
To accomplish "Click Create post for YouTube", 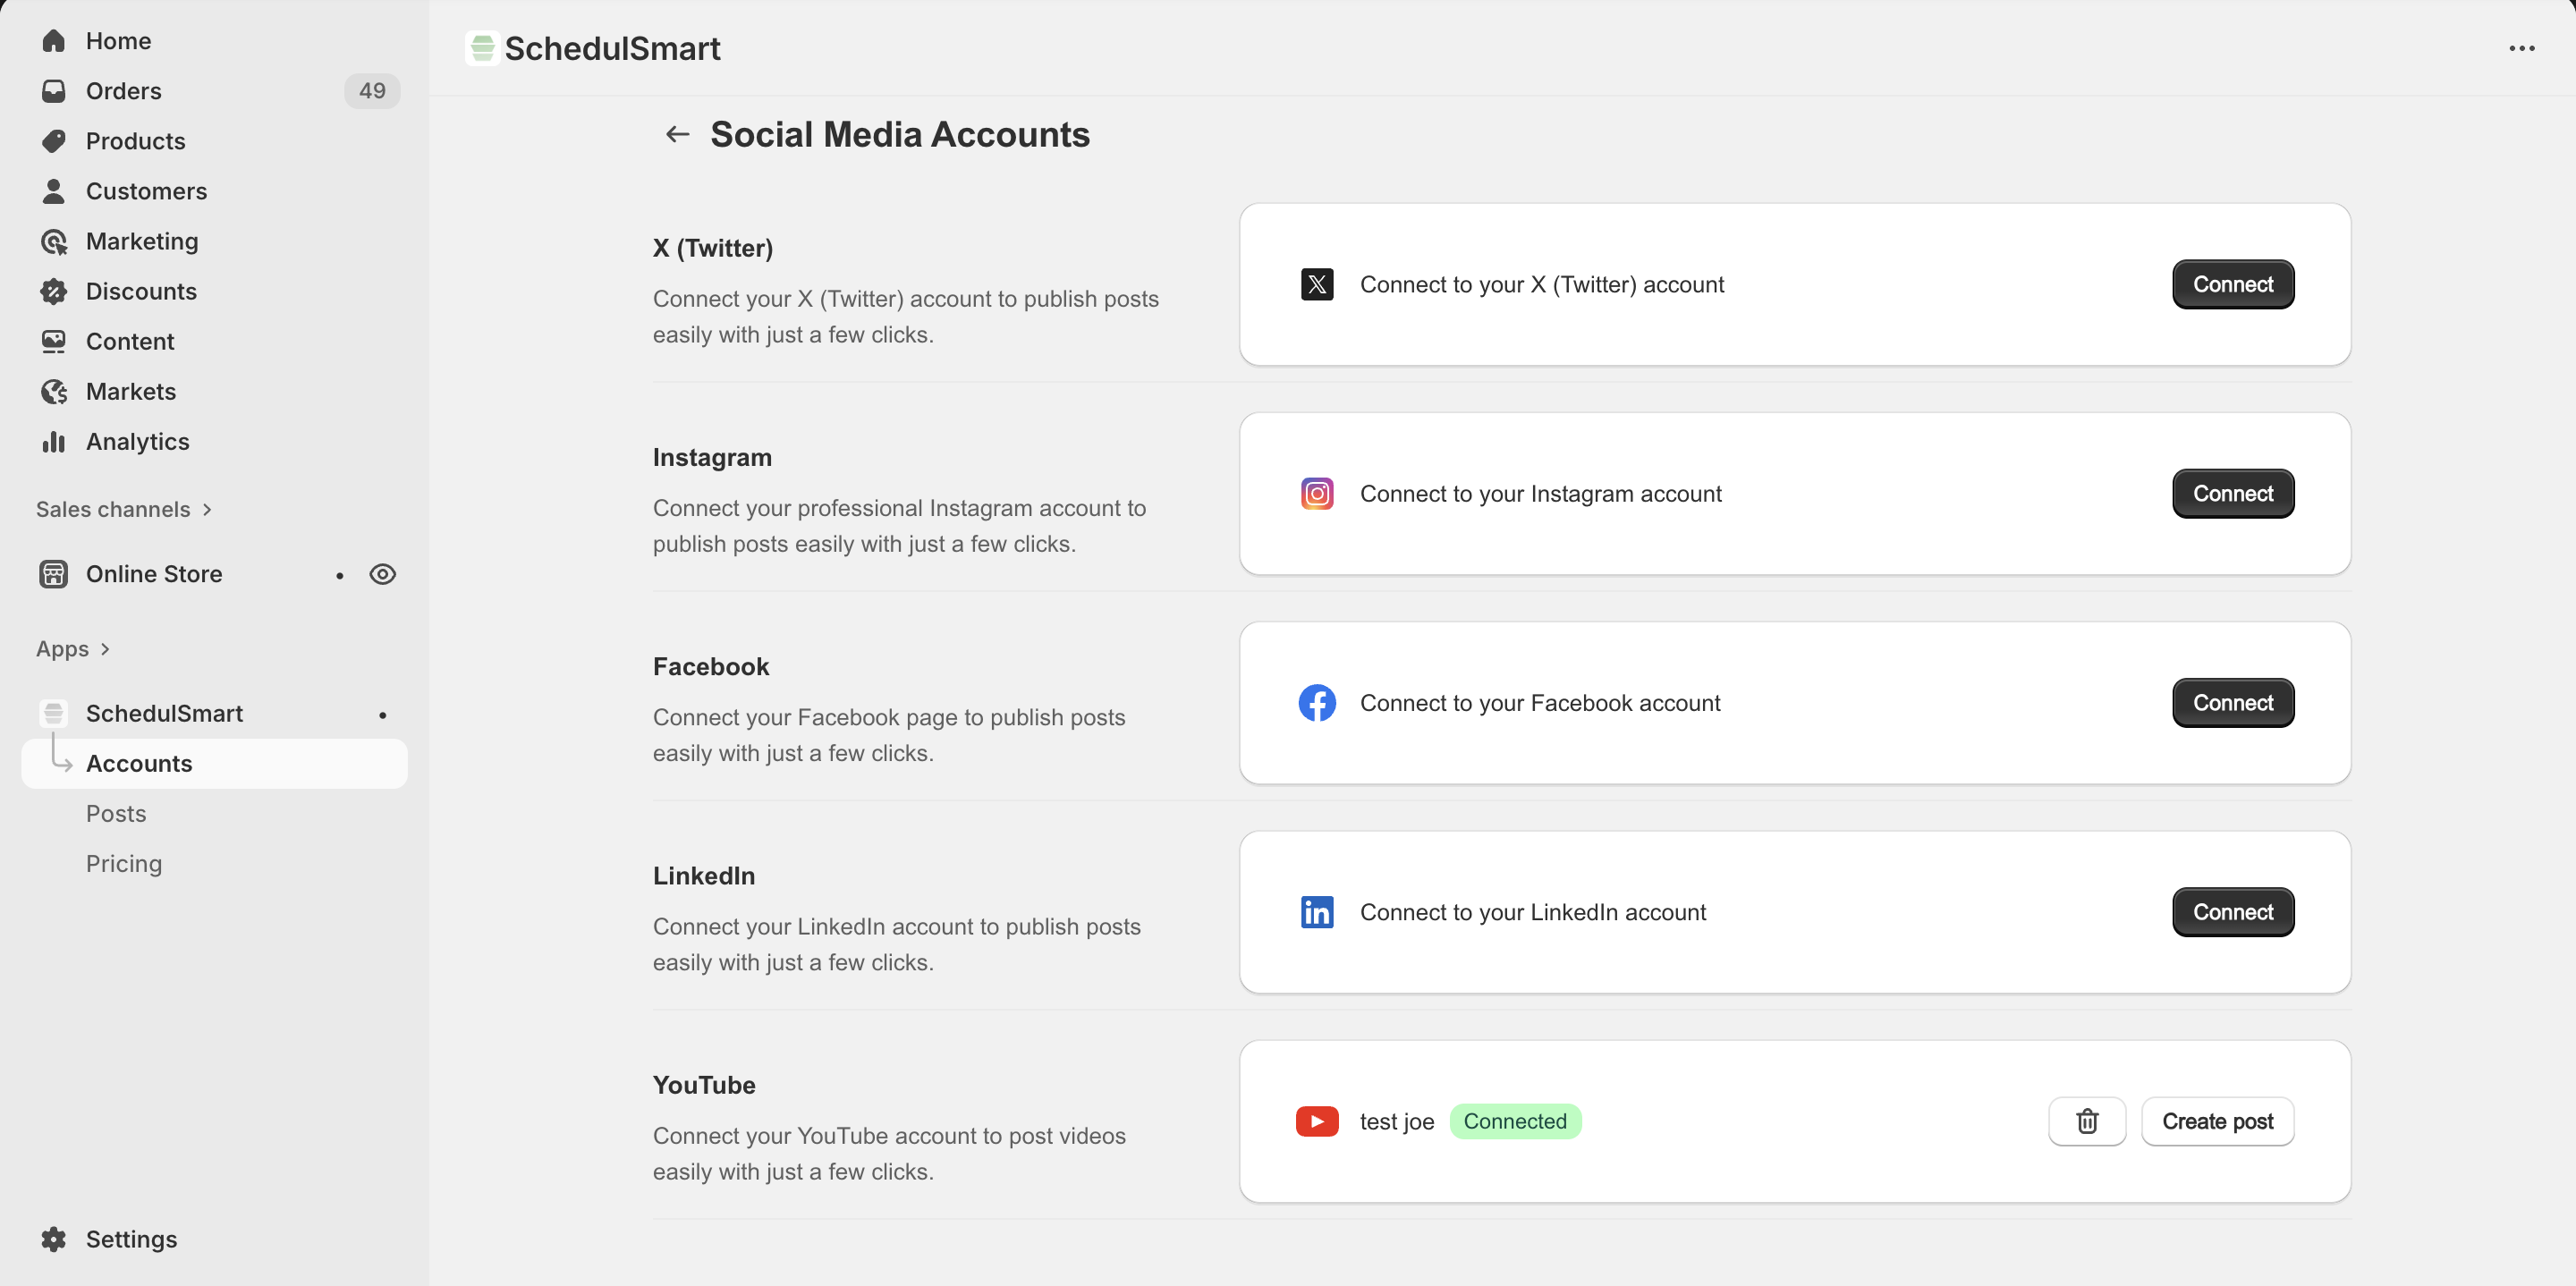I will [x=2216, y=1121].
